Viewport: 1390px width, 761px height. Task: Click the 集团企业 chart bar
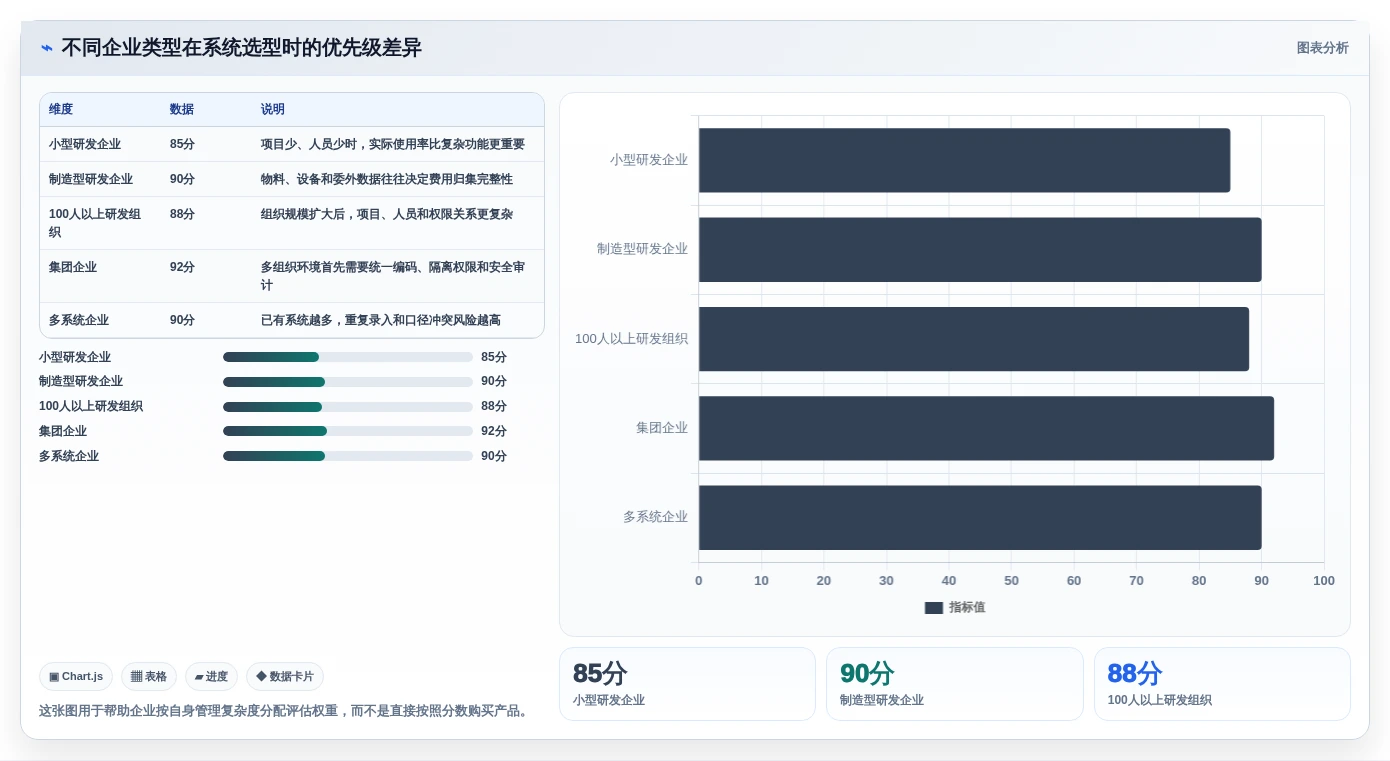point(986,428)
